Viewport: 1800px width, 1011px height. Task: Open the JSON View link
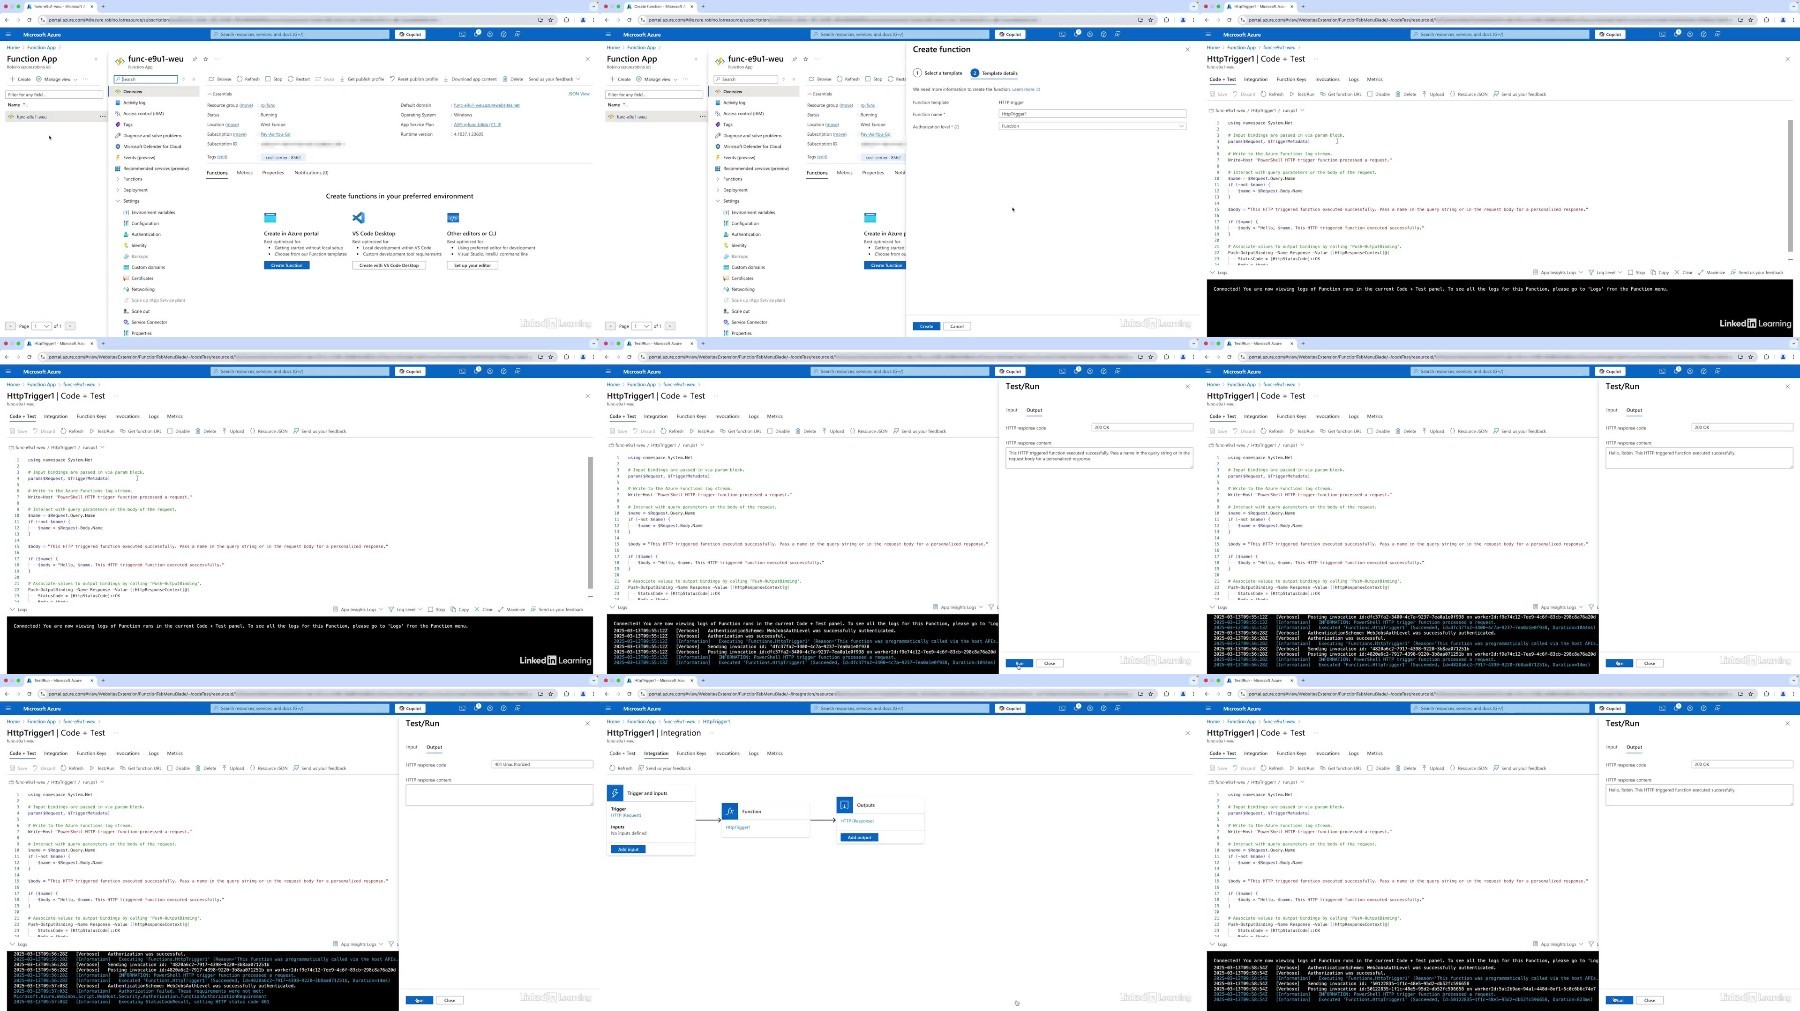(579, 94)
